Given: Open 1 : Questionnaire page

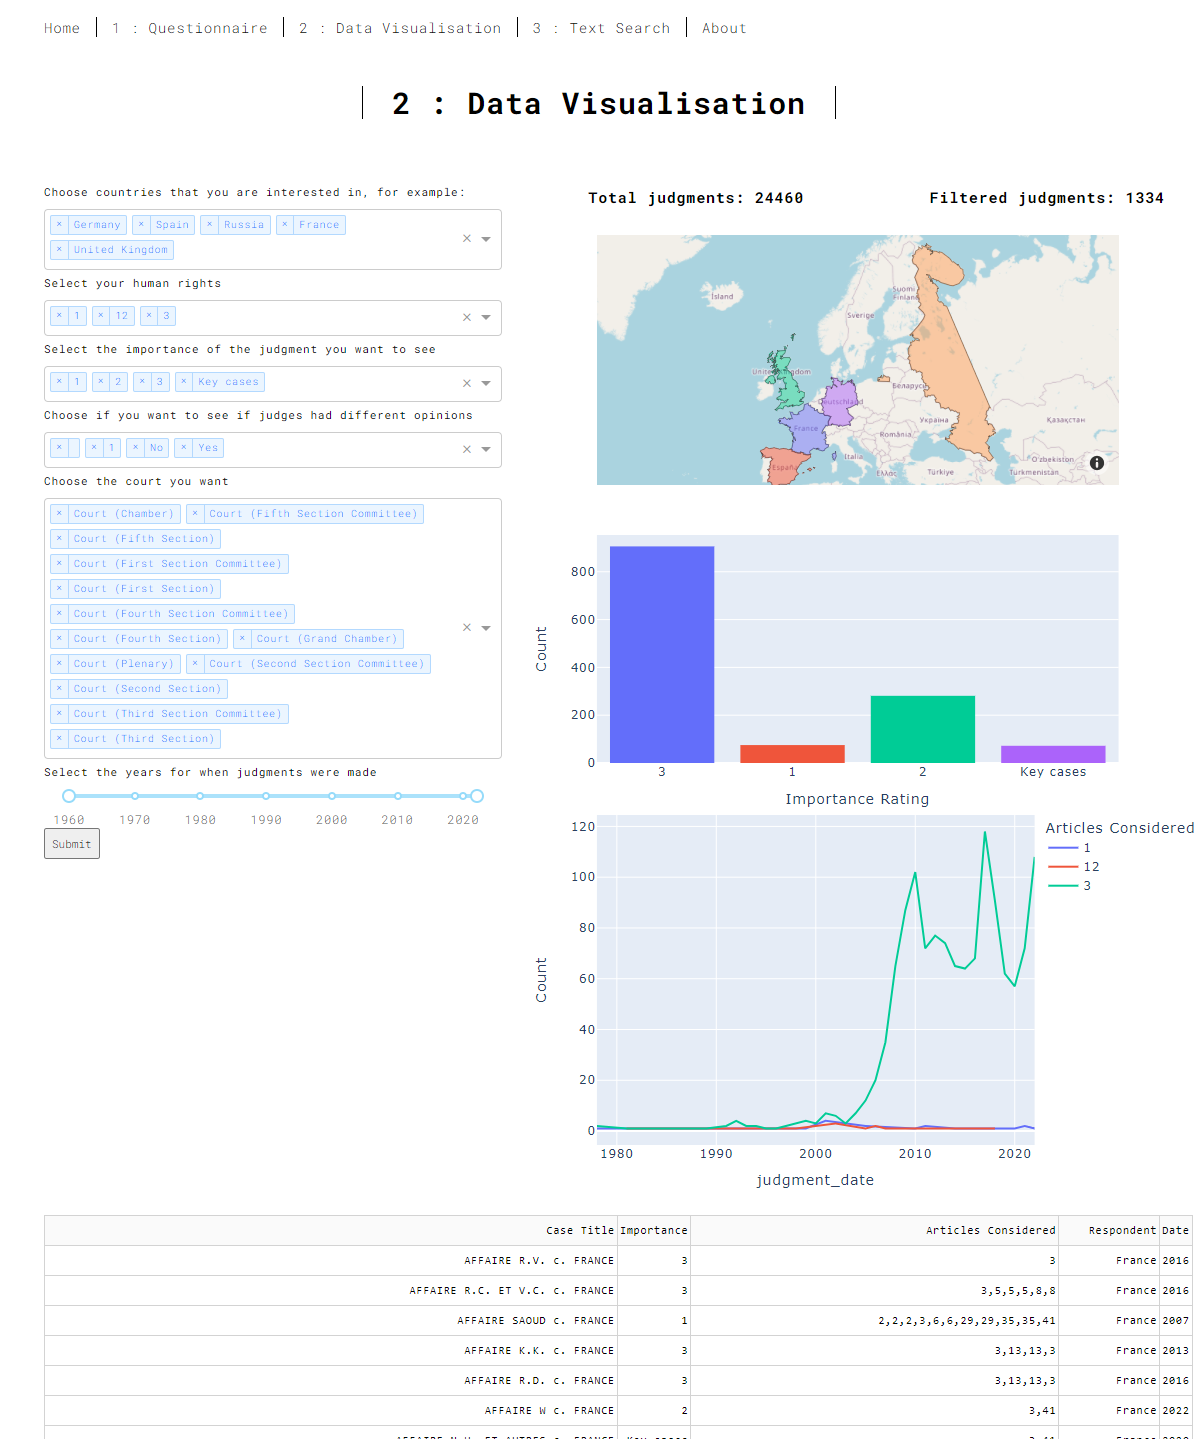Looking at the screenshot, I should [190, 28].
